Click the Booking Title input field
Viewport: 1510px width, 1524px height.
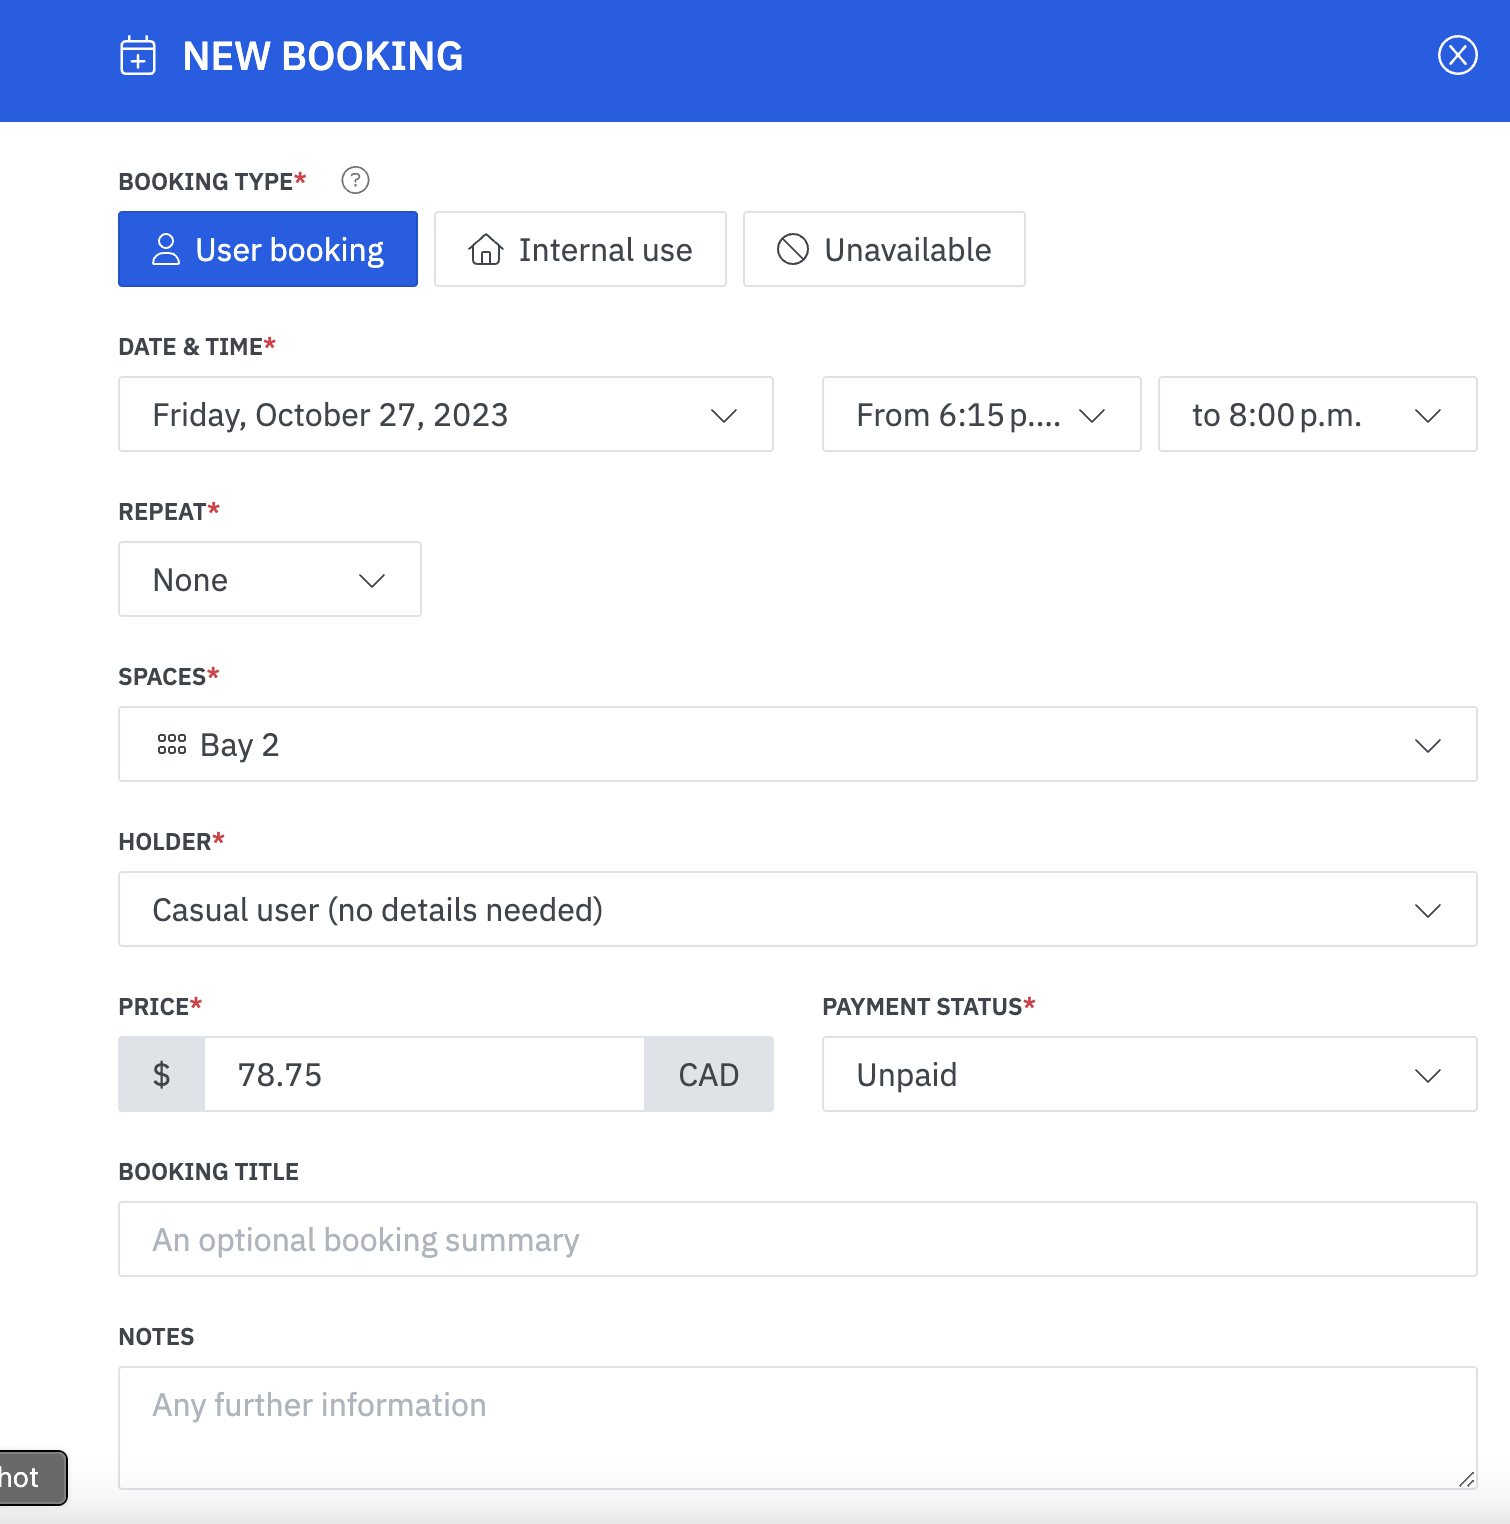(797, 1239)
